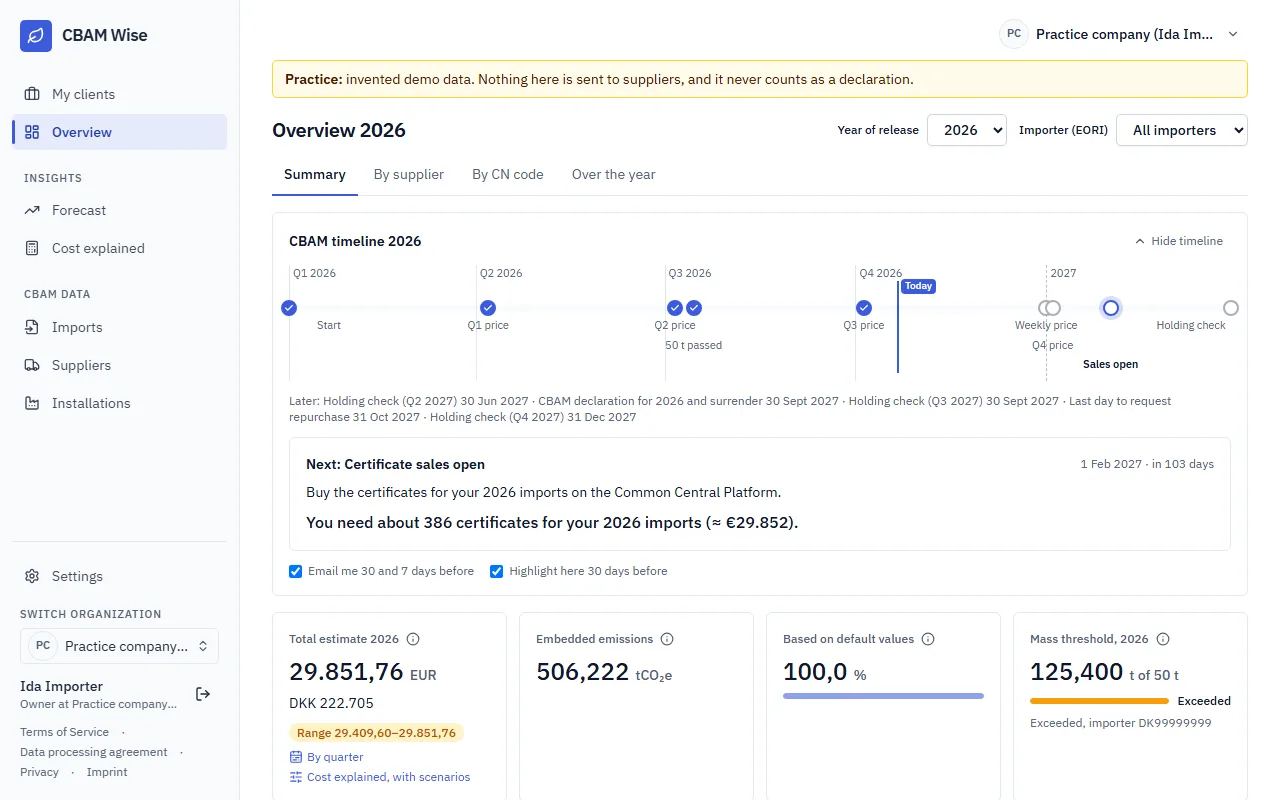Click the info icon next to Total estimate 2026
Viewport: 1280px width, 800px height.
pyautogui.click(x=413, y=639)
